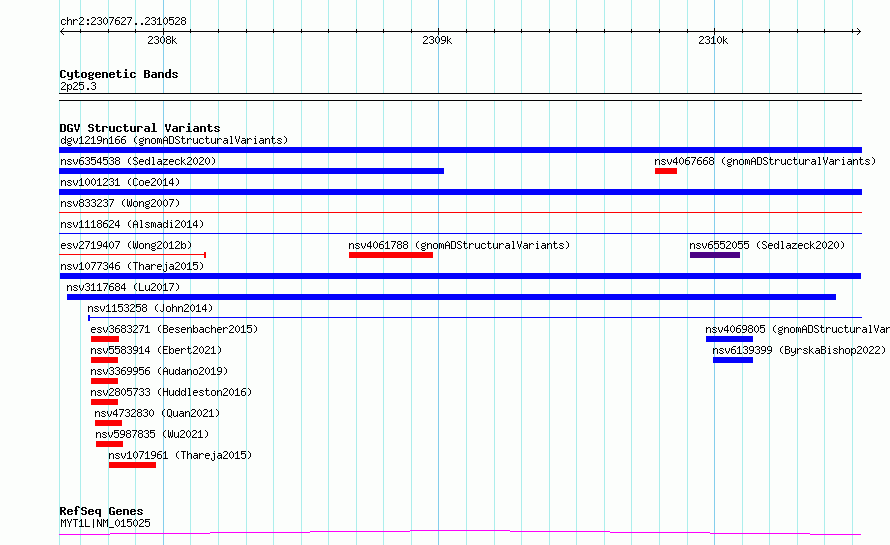Viewport: 890px width, 545px height.
Task: Select the red bar under nsv4061788
Action: (391, 255)
